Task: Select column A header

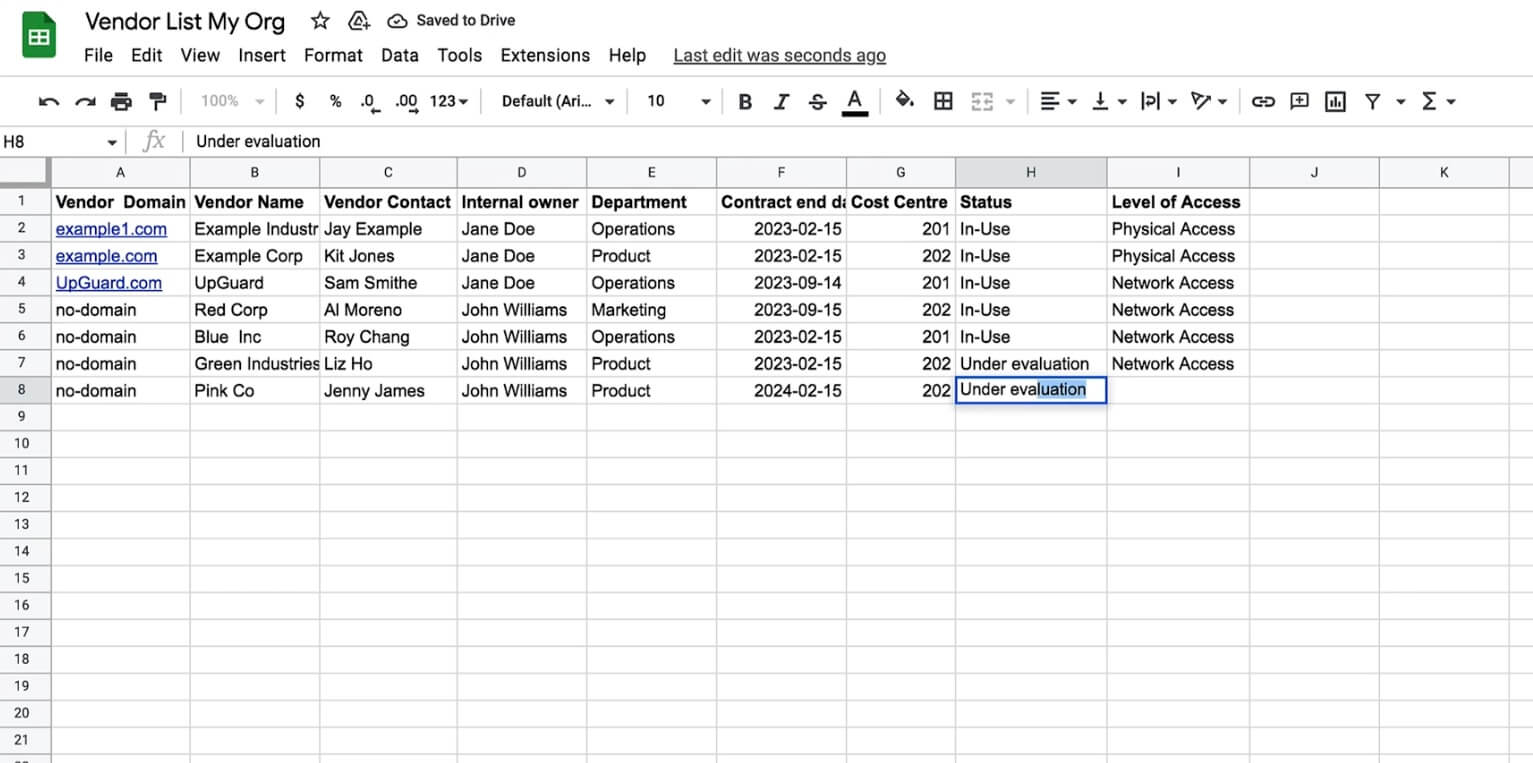Action: pos(121,173)
